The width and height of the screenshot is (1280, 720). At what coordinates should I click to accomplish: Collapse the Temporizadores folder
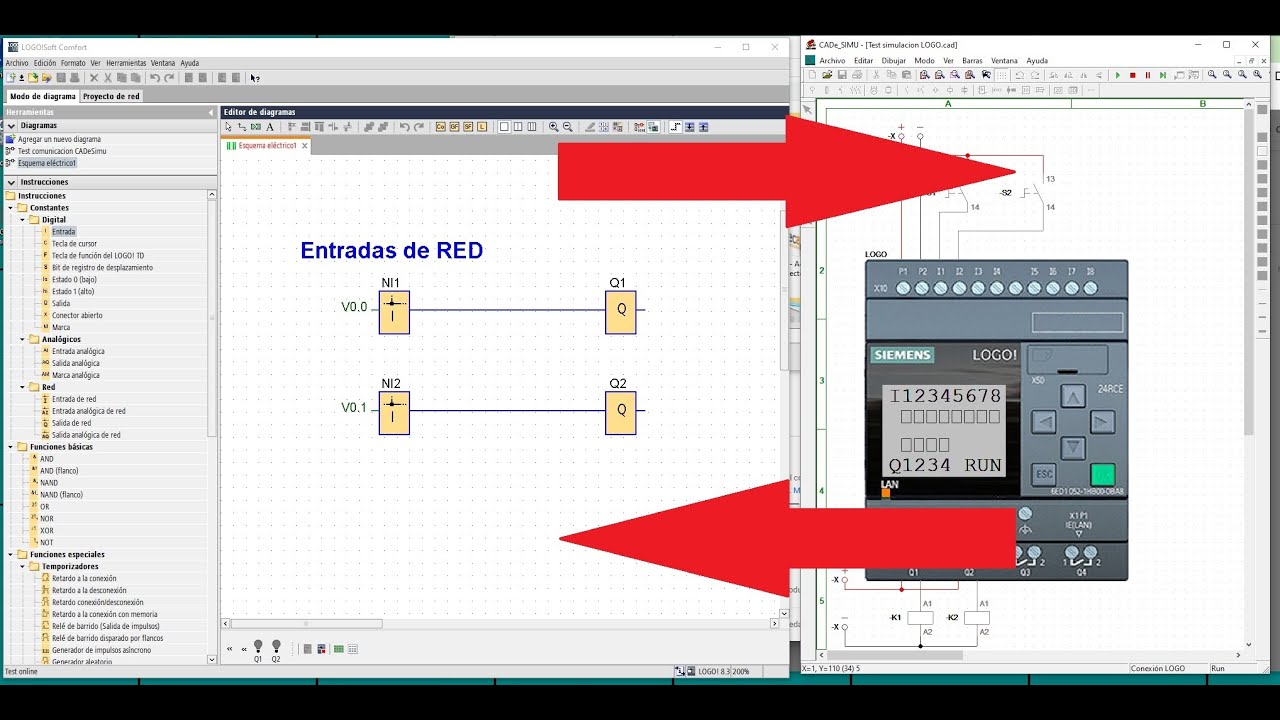click(22, 567)
